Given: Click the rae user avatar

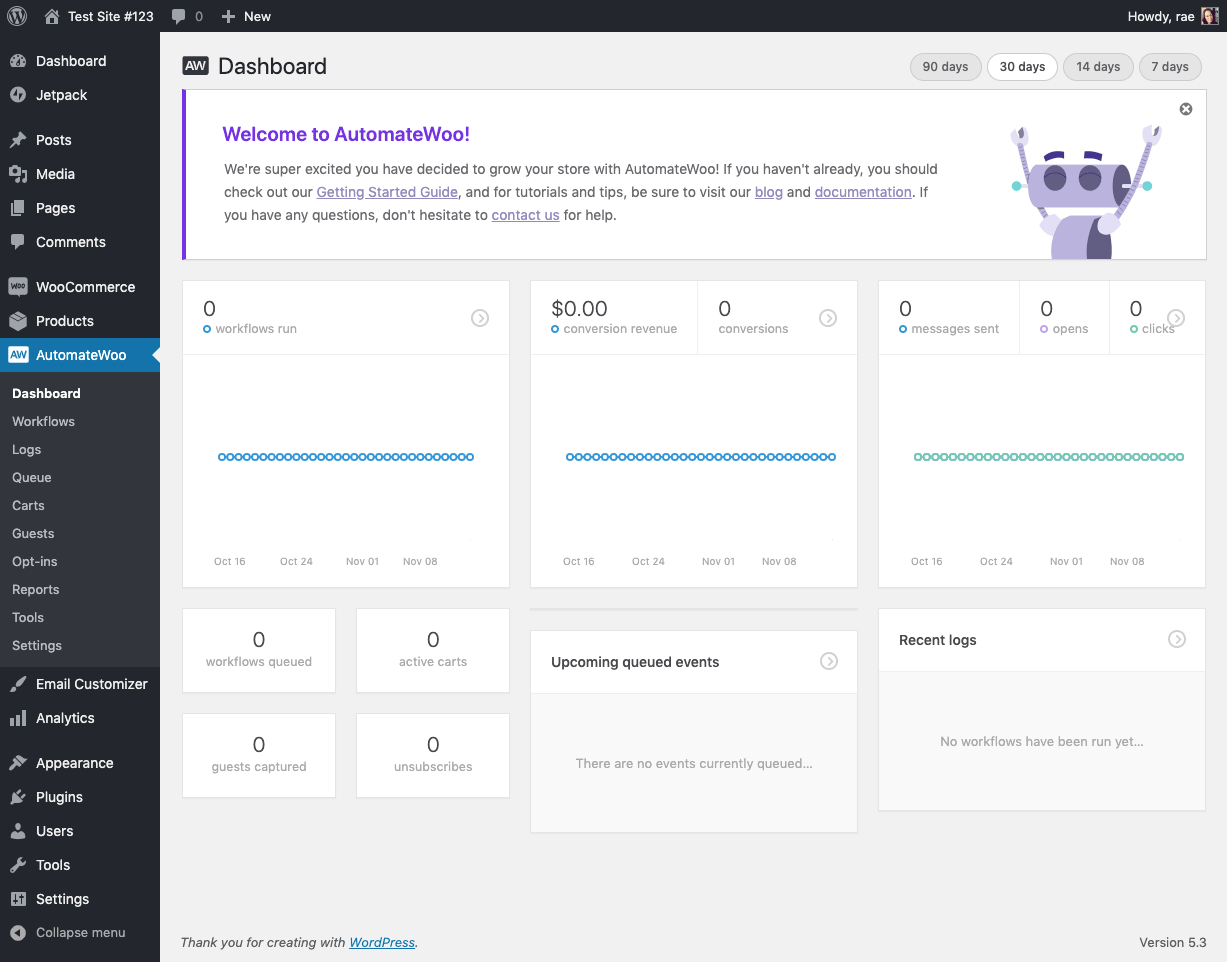Looking at the screenshot, I should [1209, 16].
